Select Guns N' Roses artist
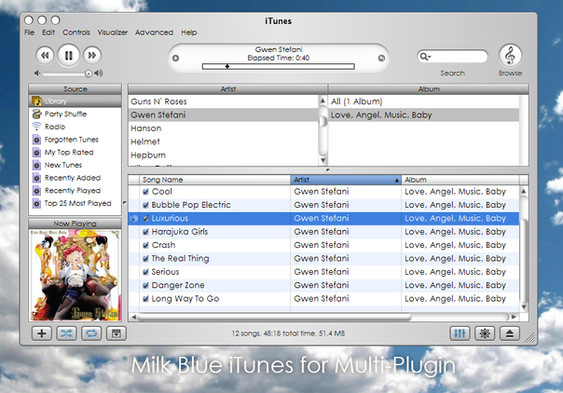 223,102
